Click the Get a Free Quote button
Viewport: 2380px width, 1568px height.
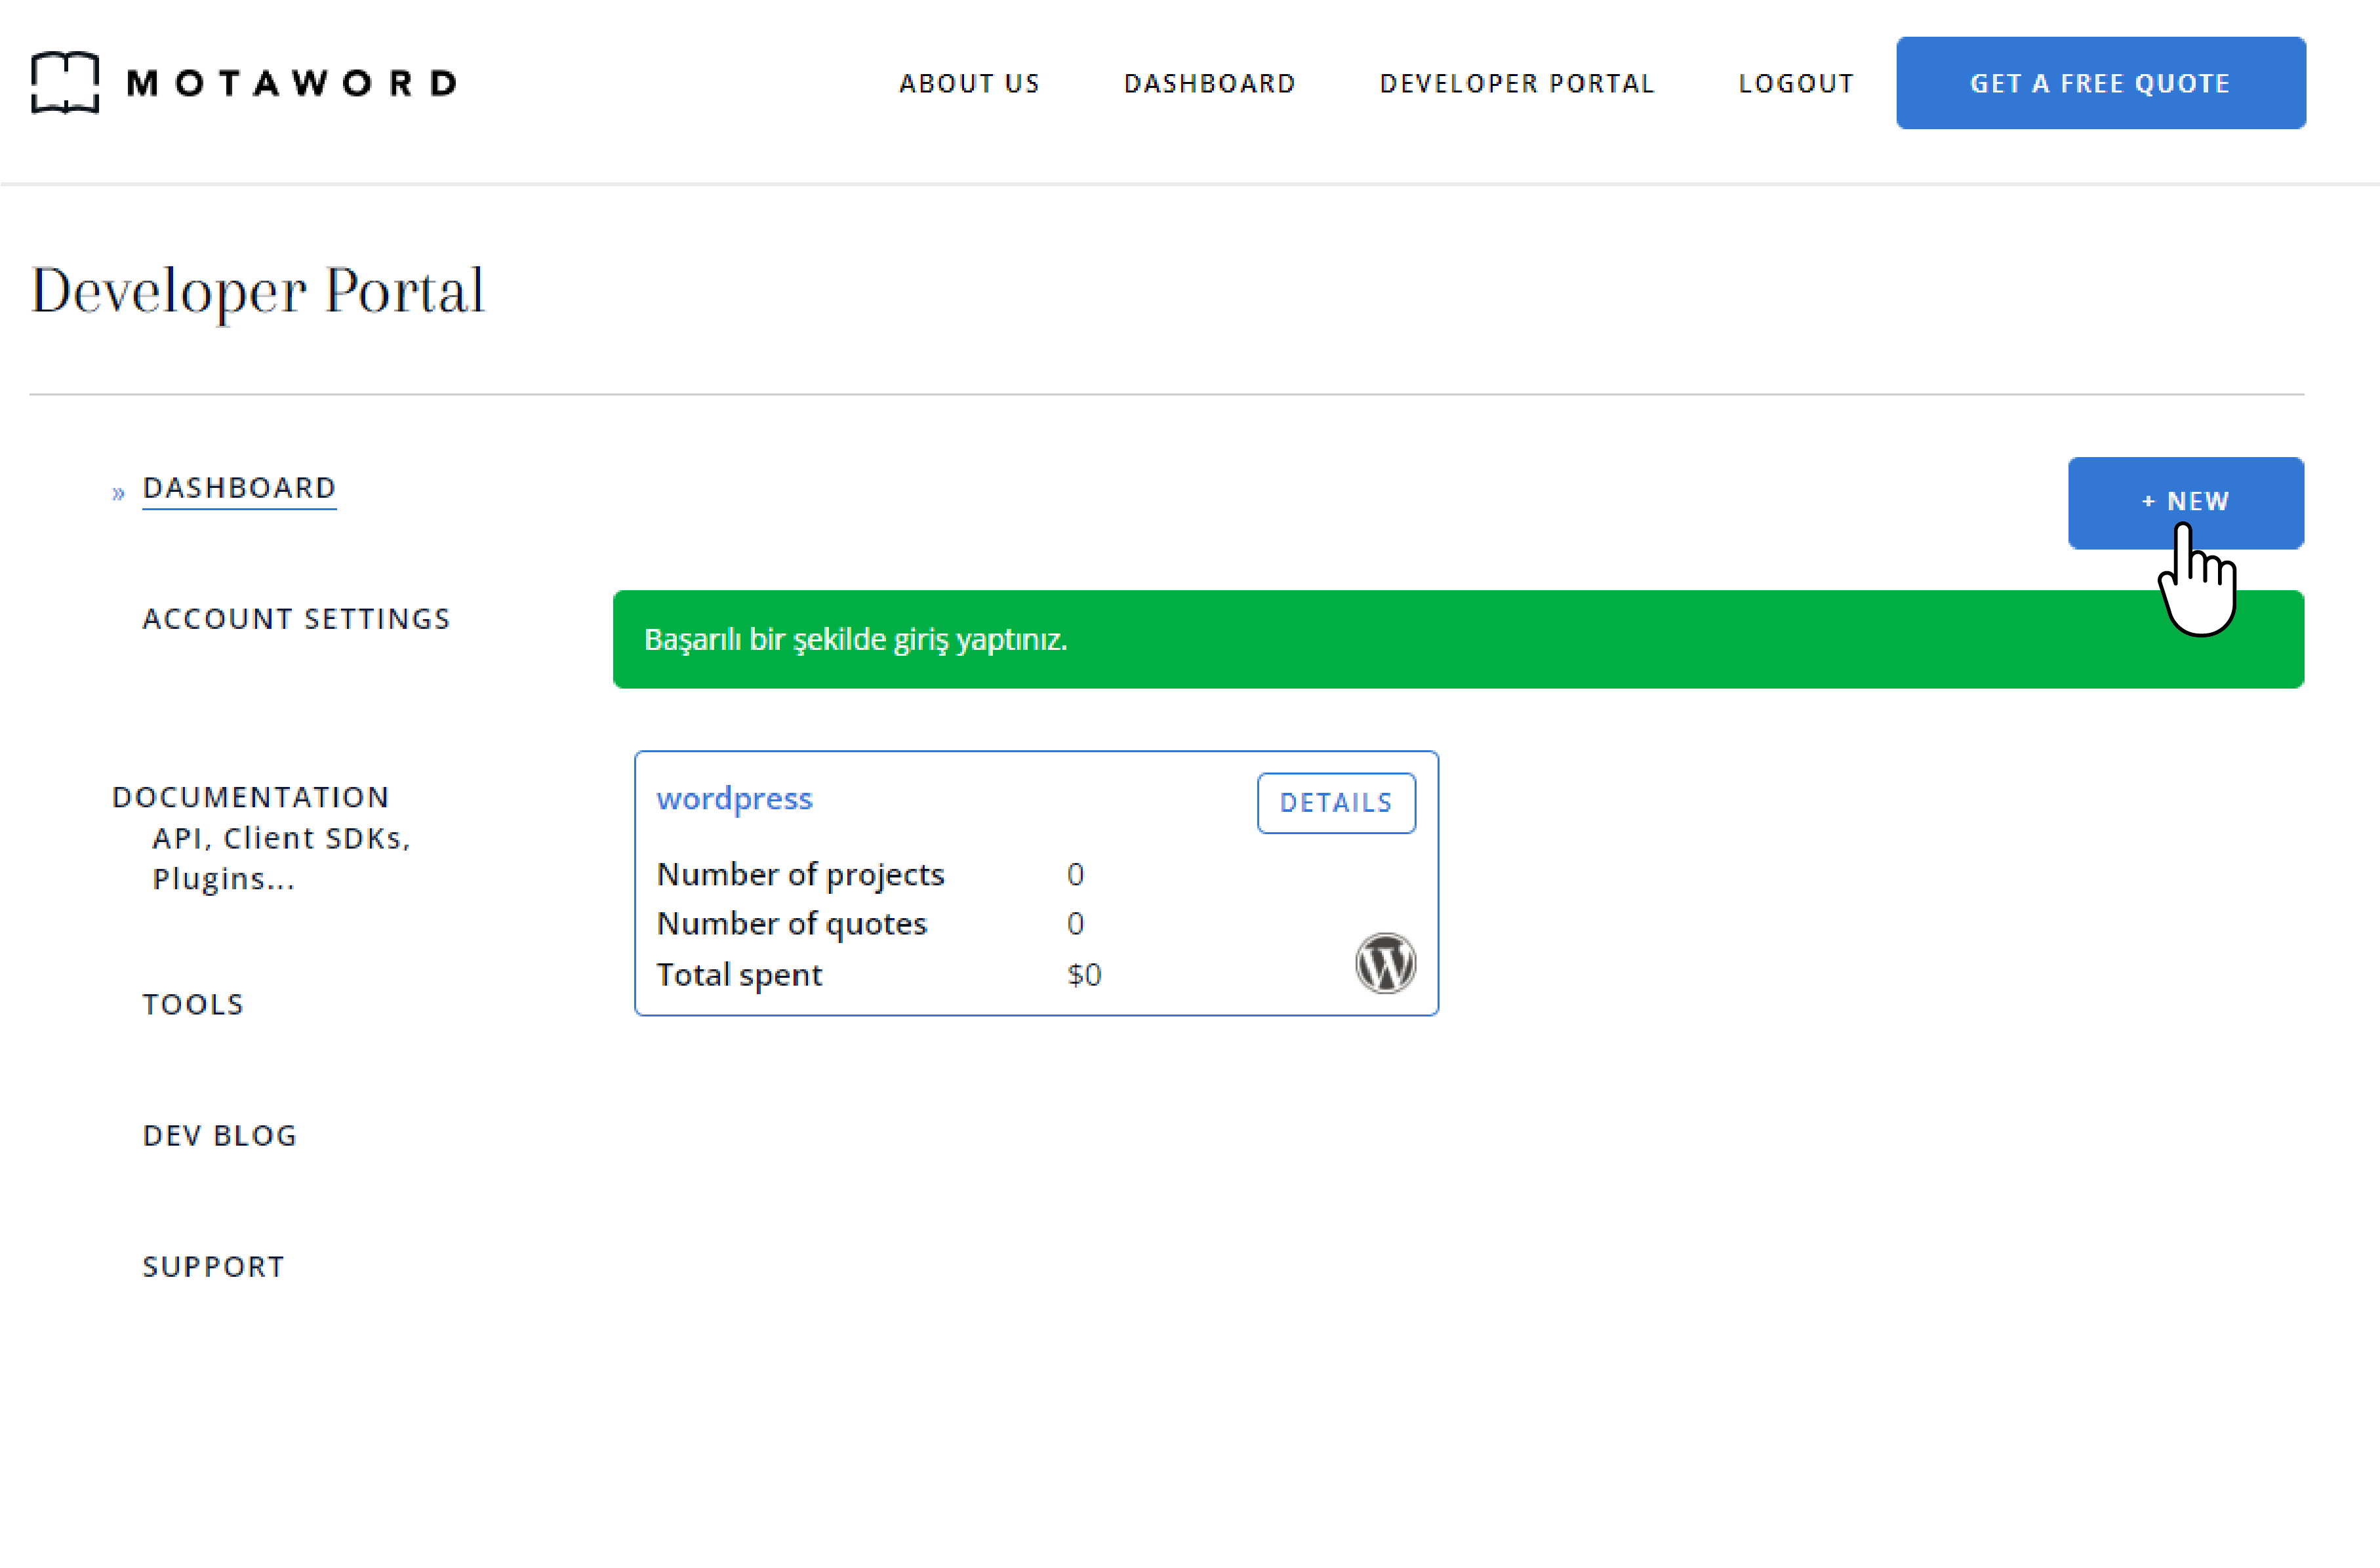pos(2100,83)
